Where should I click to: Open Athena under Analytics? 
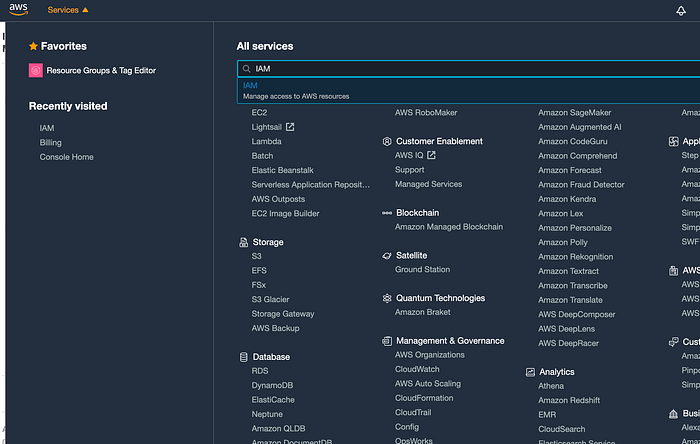point(551,386)
